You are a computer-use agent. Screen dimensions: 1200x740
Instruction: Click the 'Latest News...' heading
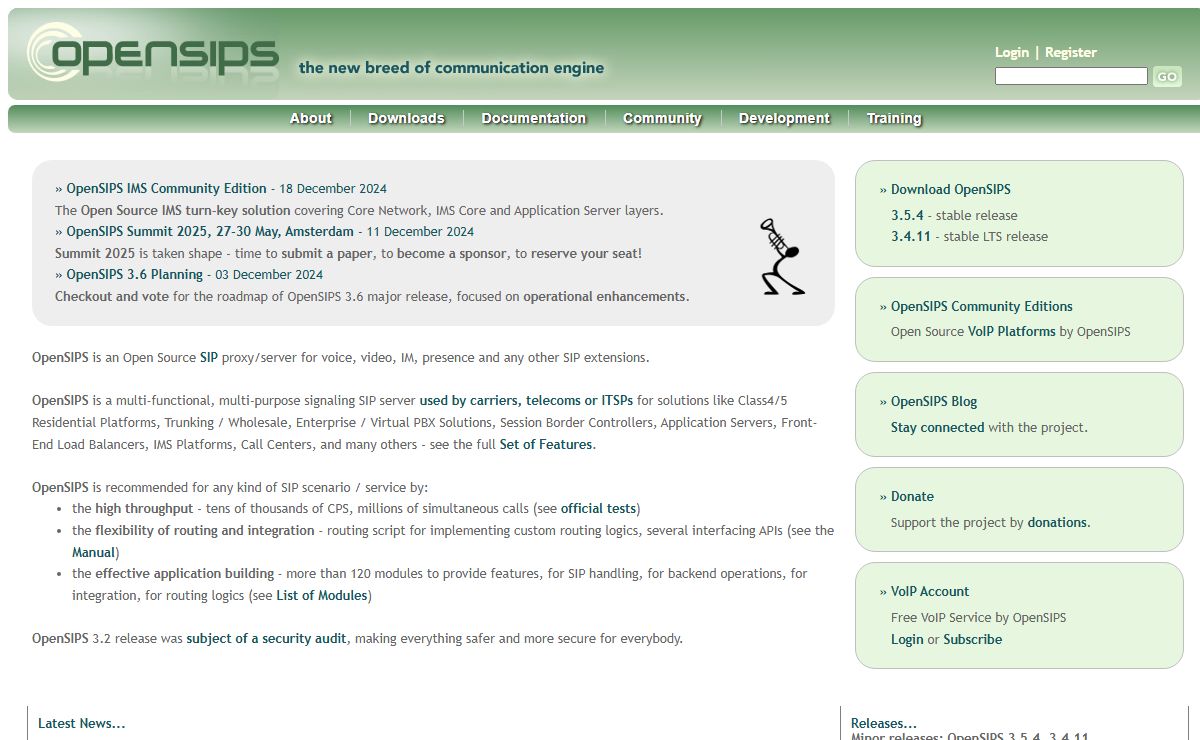pyautogui.click(x=82, y=723)
